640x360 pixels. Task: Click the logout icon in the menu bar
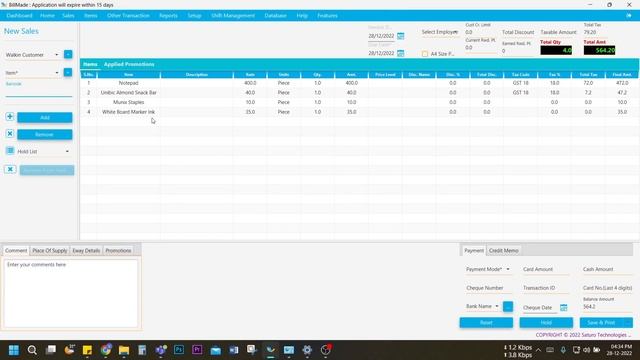pyautogui.click(x=629, y=16)
